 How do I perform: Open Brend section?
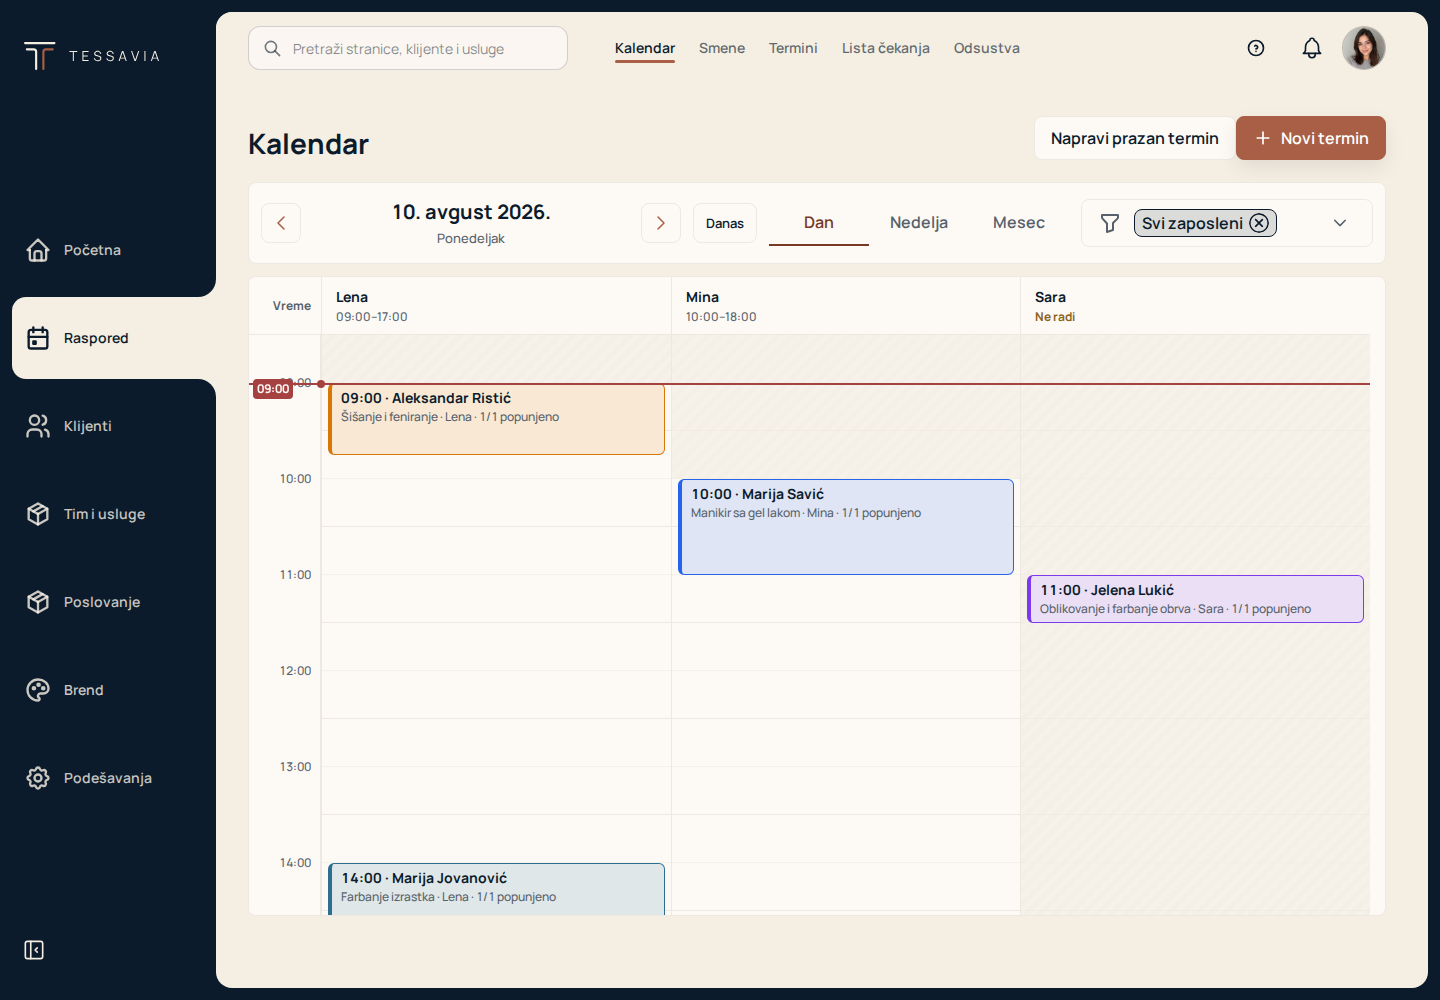(108, 690)
